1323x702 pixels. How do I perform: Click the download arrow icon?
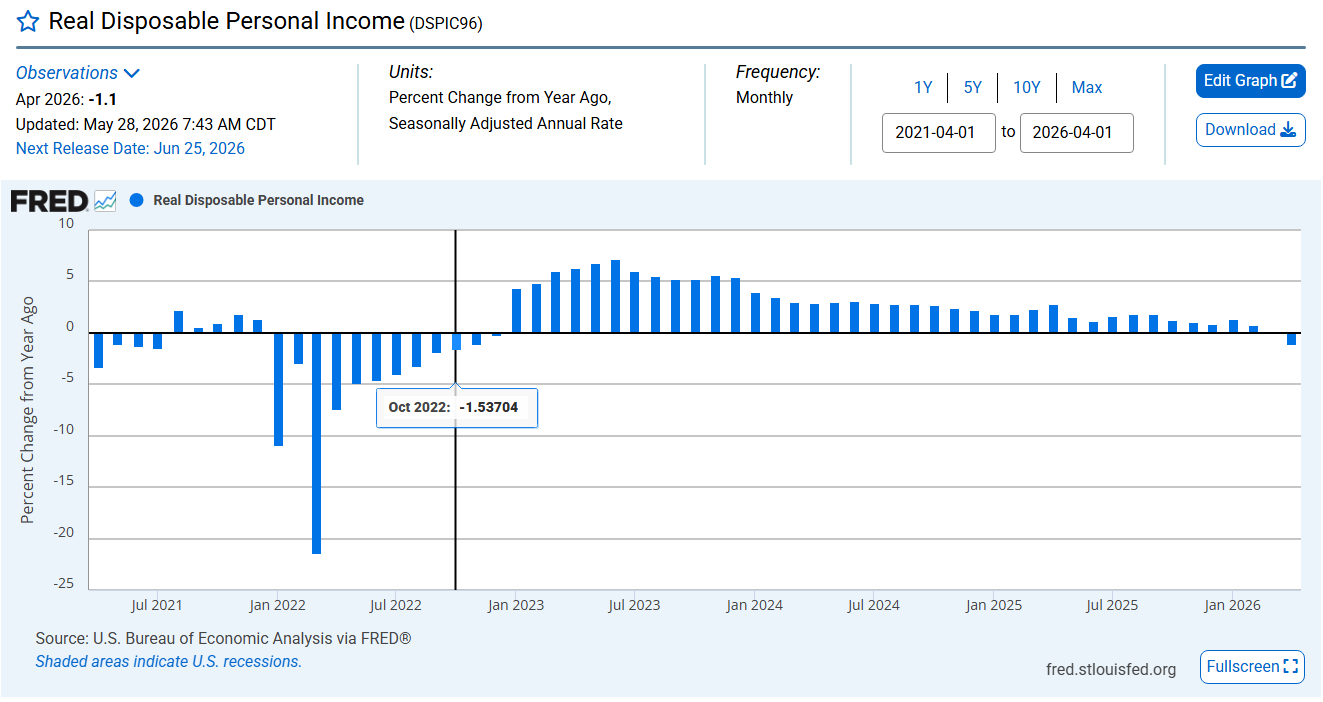coord(1288,130)
